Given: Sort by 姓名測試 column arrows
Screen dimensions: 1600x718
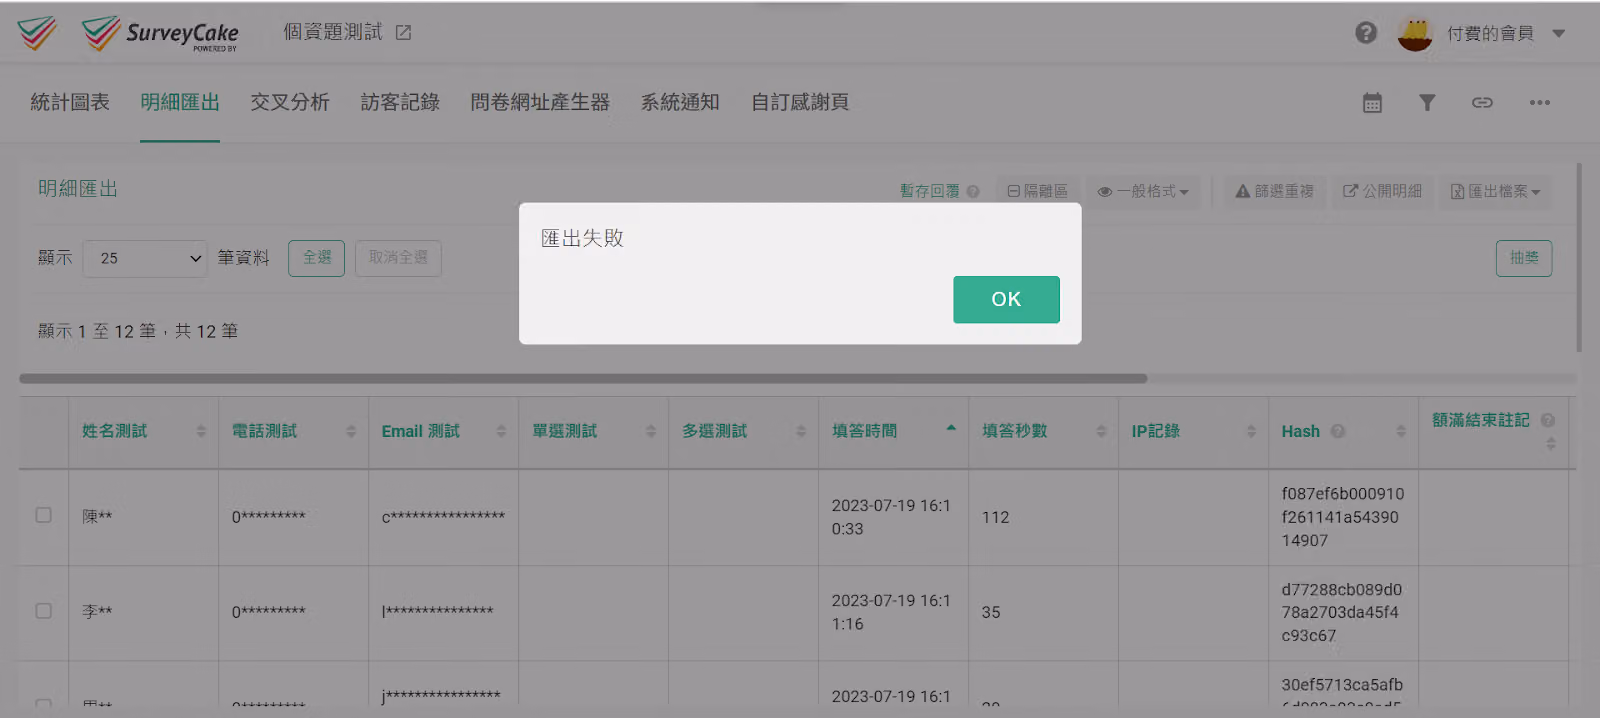Looking at the screenshot, I should [201, 431].
